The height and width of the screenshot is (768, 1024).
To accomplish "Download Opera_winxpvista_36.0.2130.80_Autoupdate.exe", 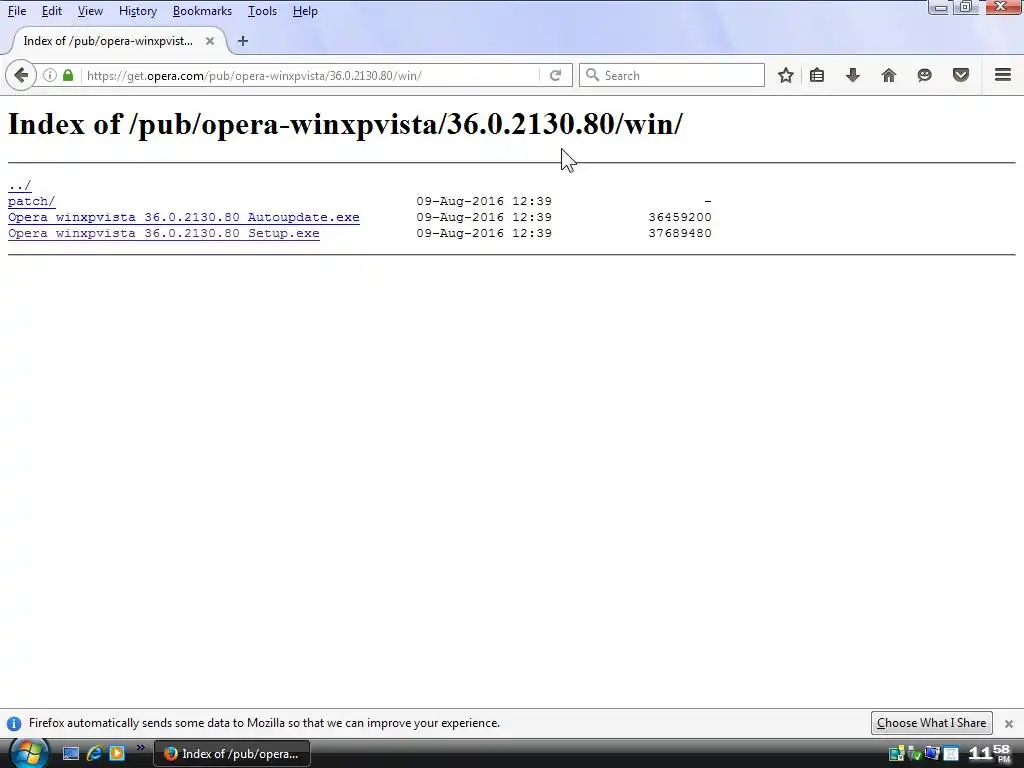I will coord(184,217).
